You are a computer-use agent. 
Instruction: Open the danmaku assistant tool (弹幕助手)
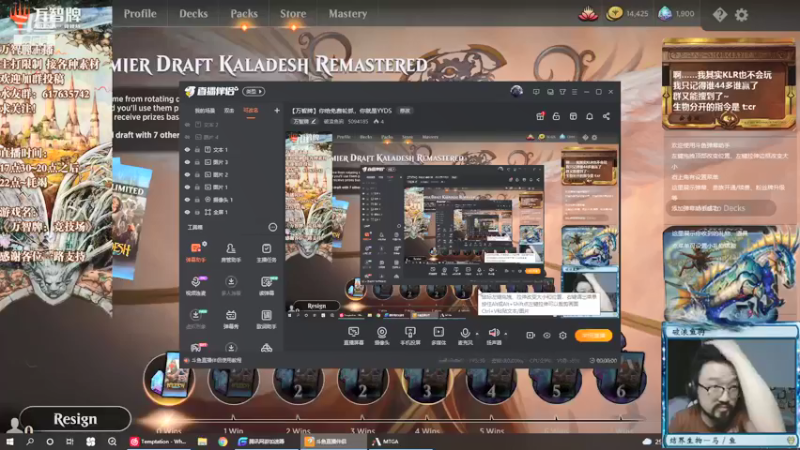pos(195,252)
